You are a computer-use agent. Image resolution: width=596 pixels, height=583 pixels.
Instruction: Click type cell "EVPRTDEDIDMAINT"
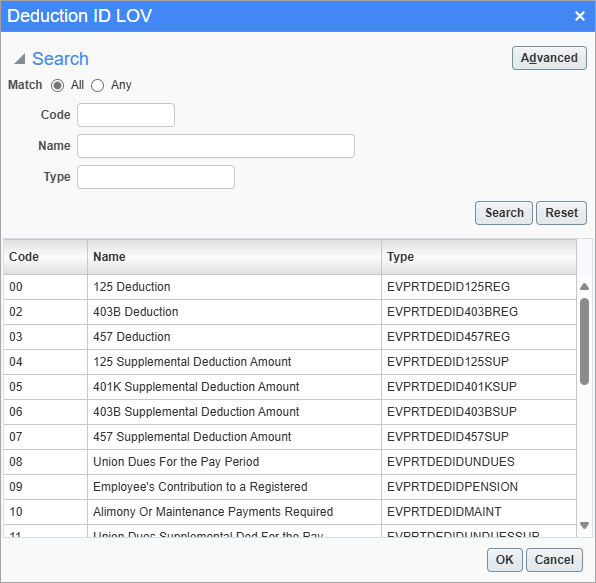(x=479, y=512)
